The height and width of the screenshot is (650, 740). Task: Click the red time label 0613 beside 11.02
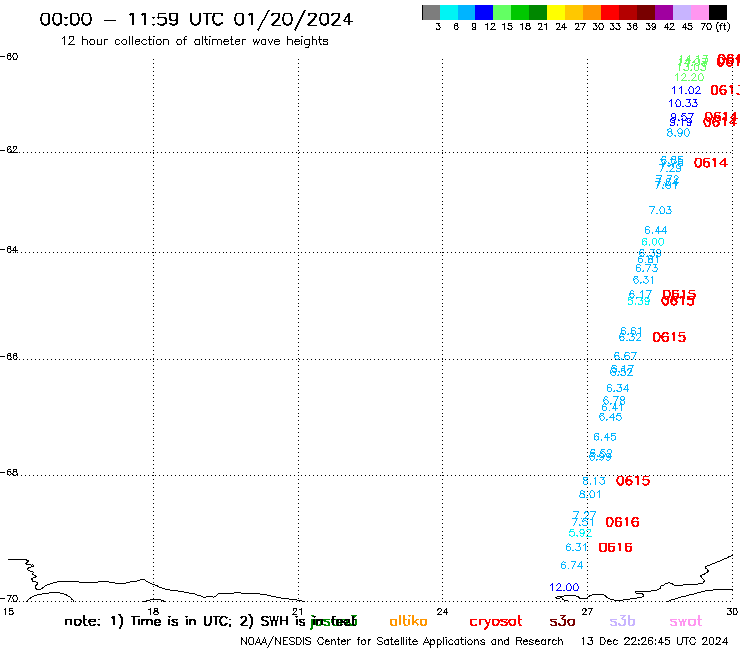pos(725,90)
